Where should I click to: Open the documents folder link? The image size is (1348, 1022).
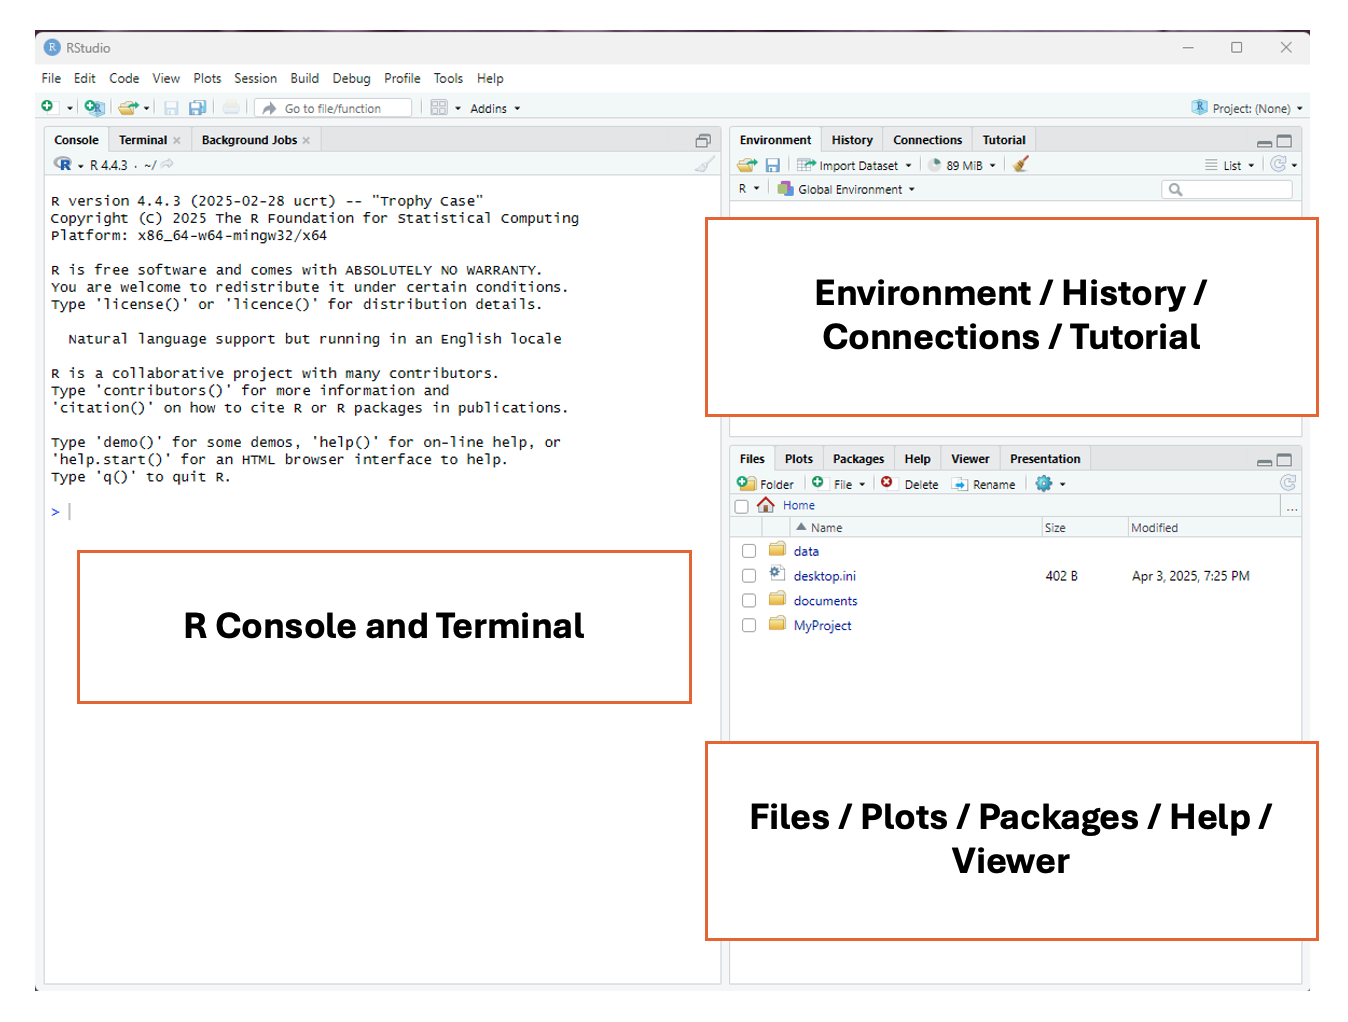(x=825, y=601)
